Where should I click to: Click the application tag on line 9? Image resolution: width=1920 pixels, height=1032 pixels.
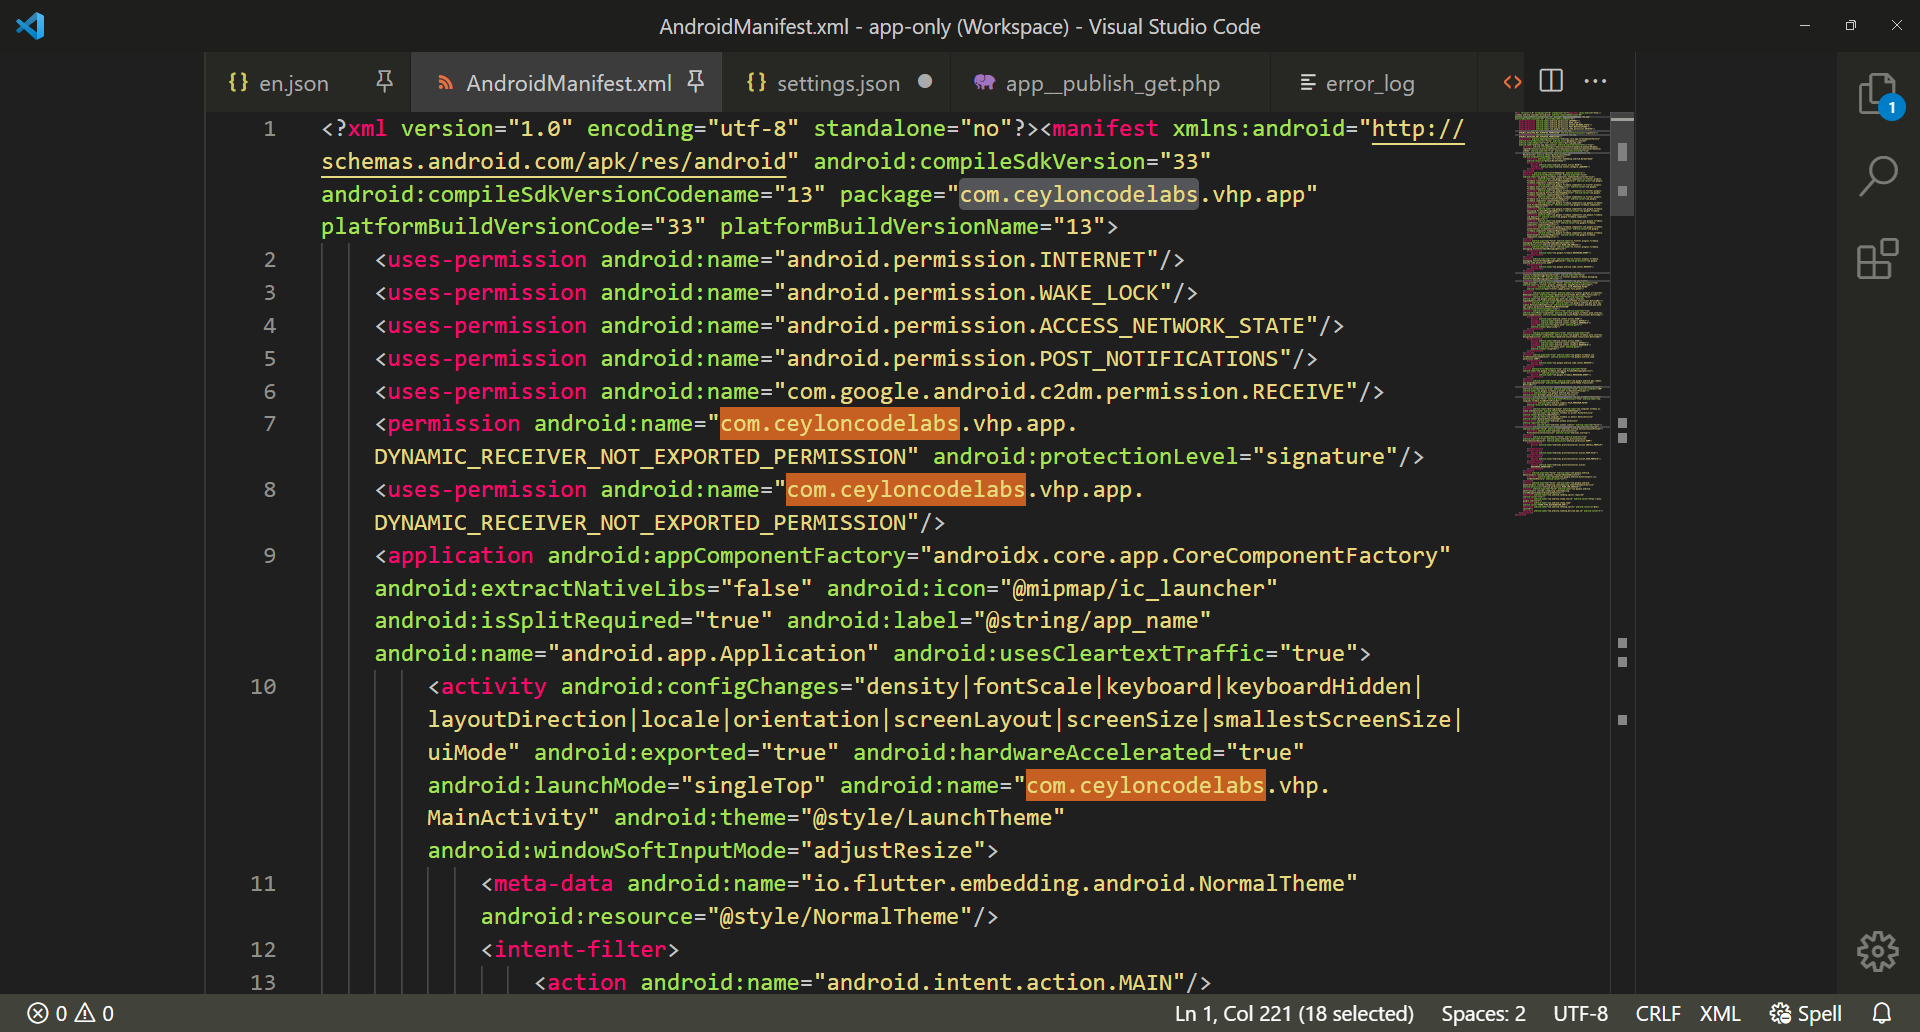pyautogui.click(x=460, y=556)
